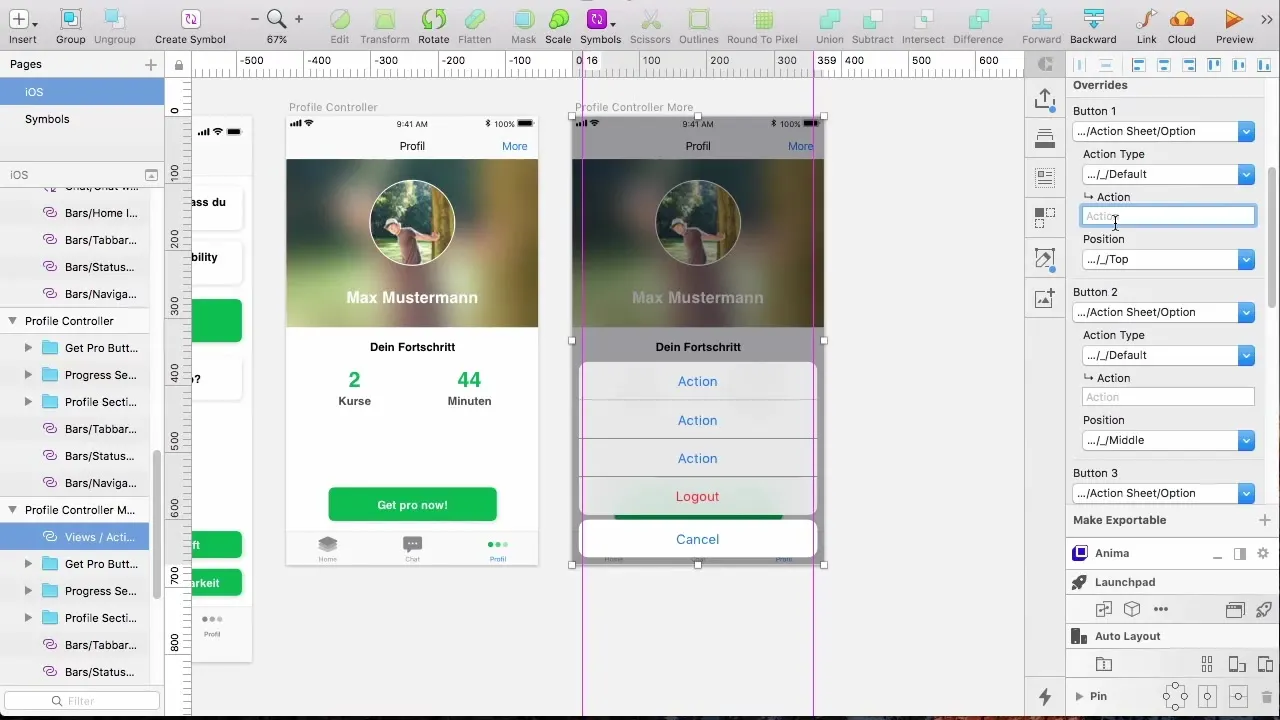Select the Edit tool in the toolbar
The image size is (1280, 720).
tap(340, 19)
